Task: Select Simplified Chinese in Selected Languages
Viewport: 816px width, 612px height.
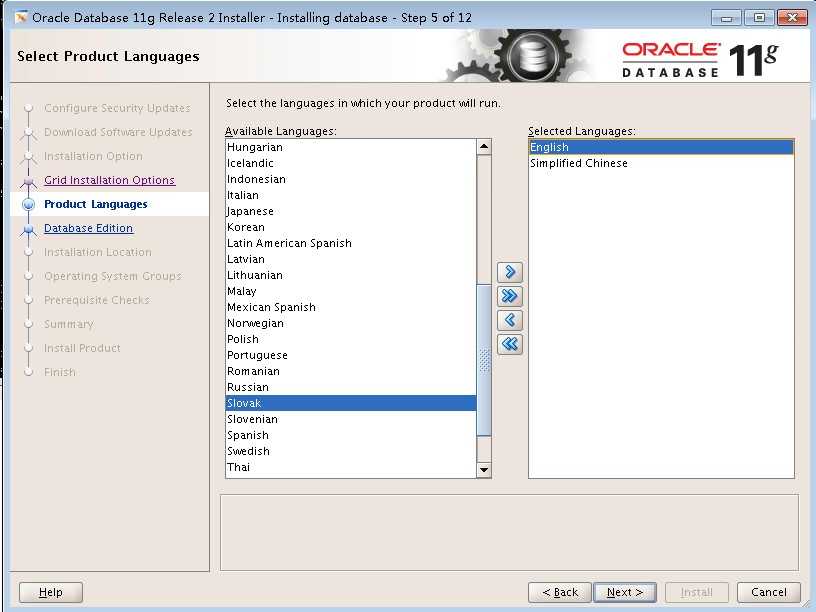Action: pos(661,163)
